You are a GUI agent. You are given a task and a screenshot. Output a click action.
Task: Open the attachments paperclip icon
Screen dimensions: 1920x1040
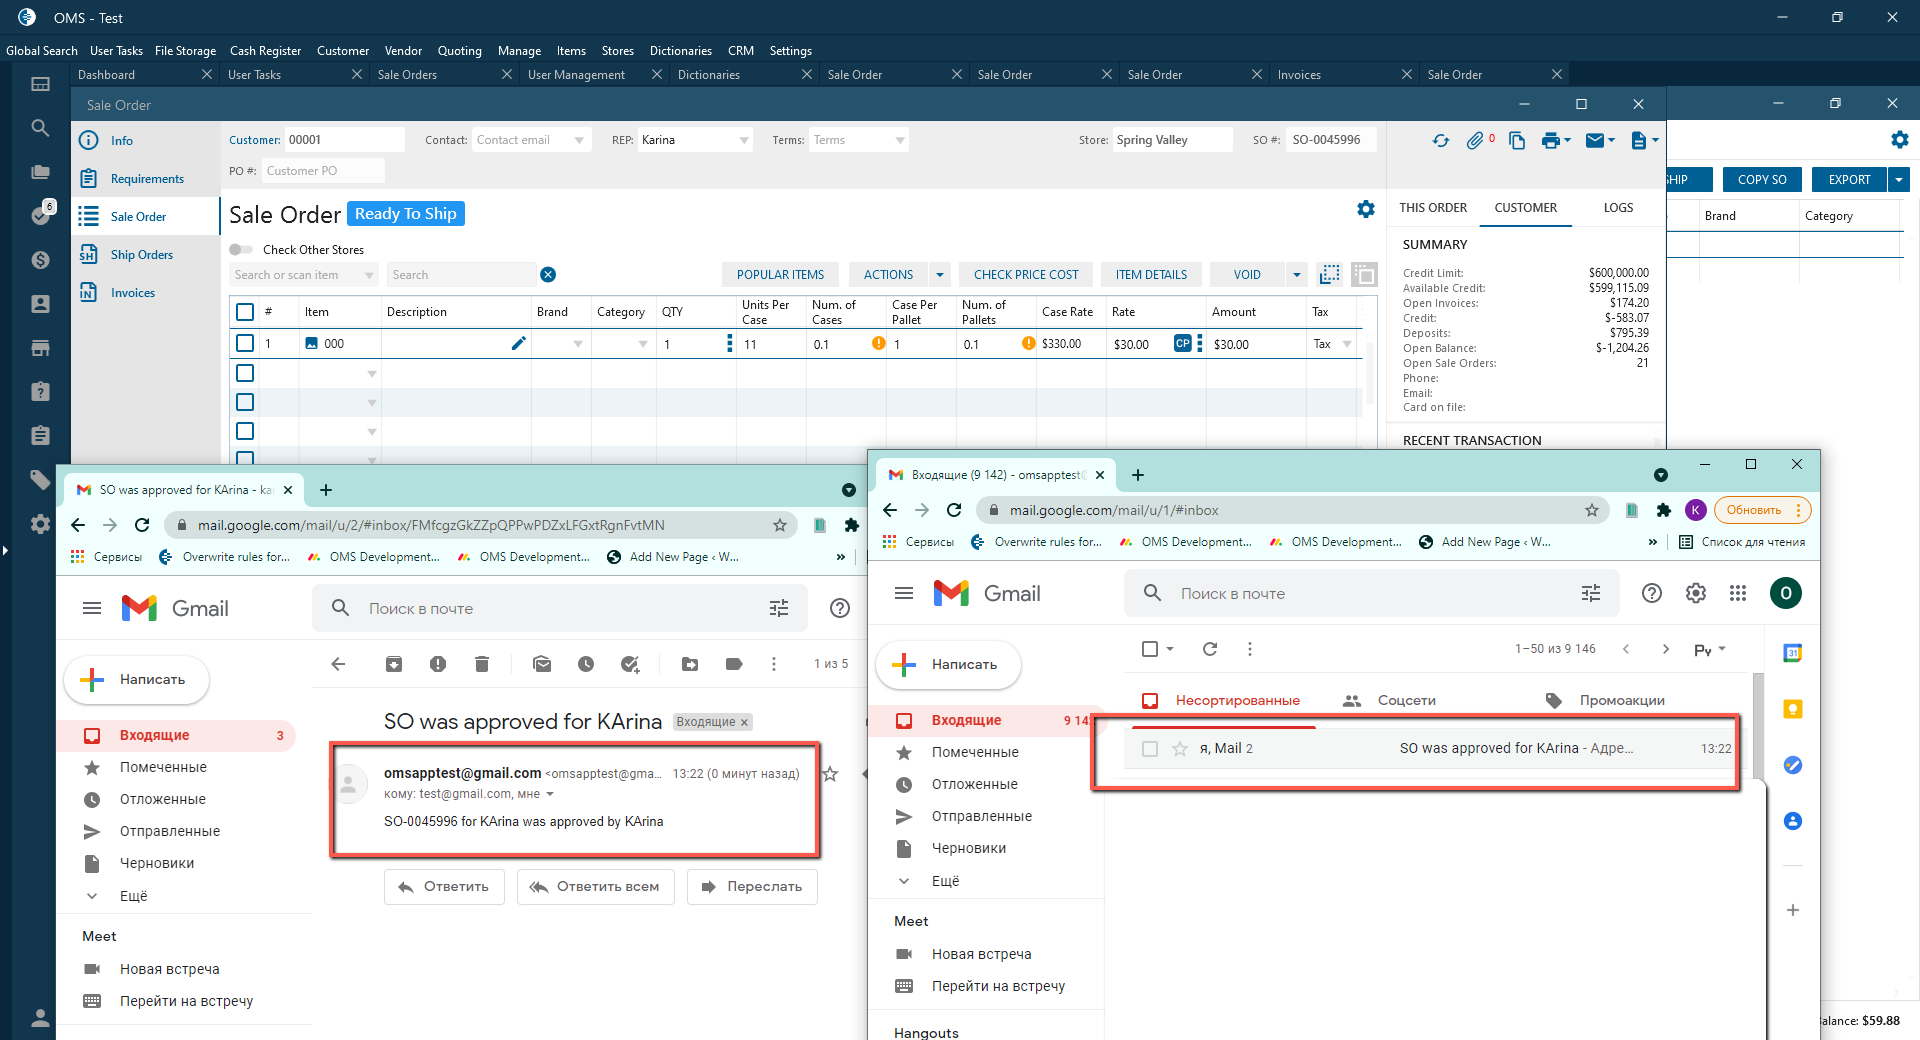coord(1475,141)
